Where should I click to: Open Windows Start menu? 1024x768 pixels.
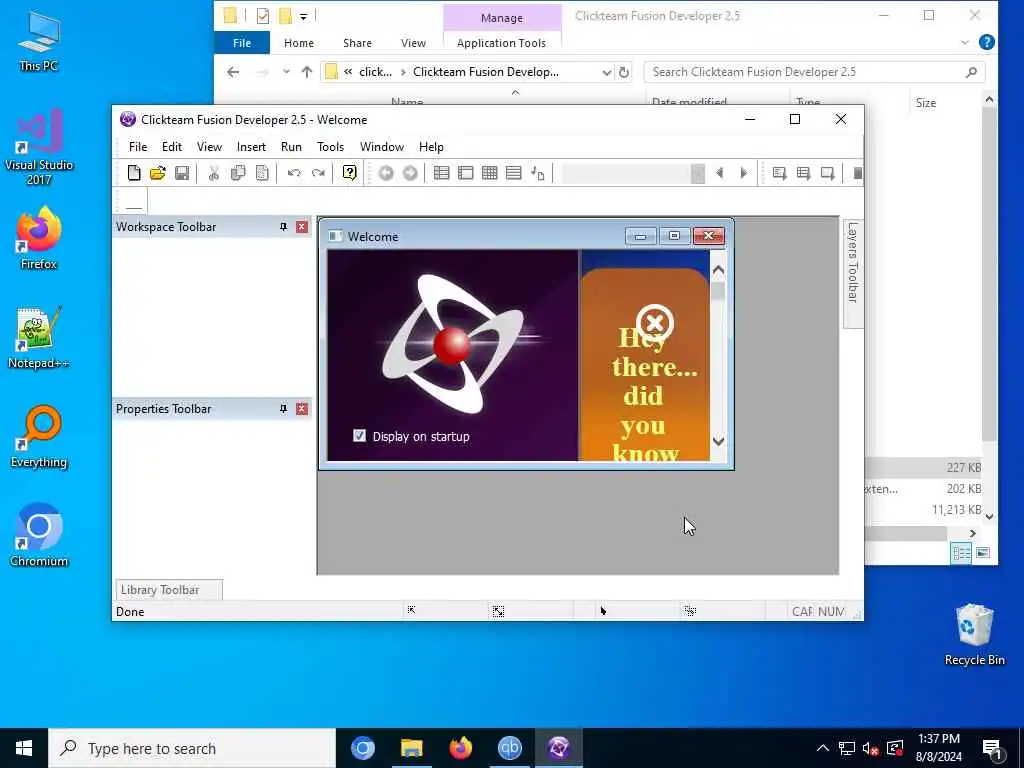click(24, 748)
